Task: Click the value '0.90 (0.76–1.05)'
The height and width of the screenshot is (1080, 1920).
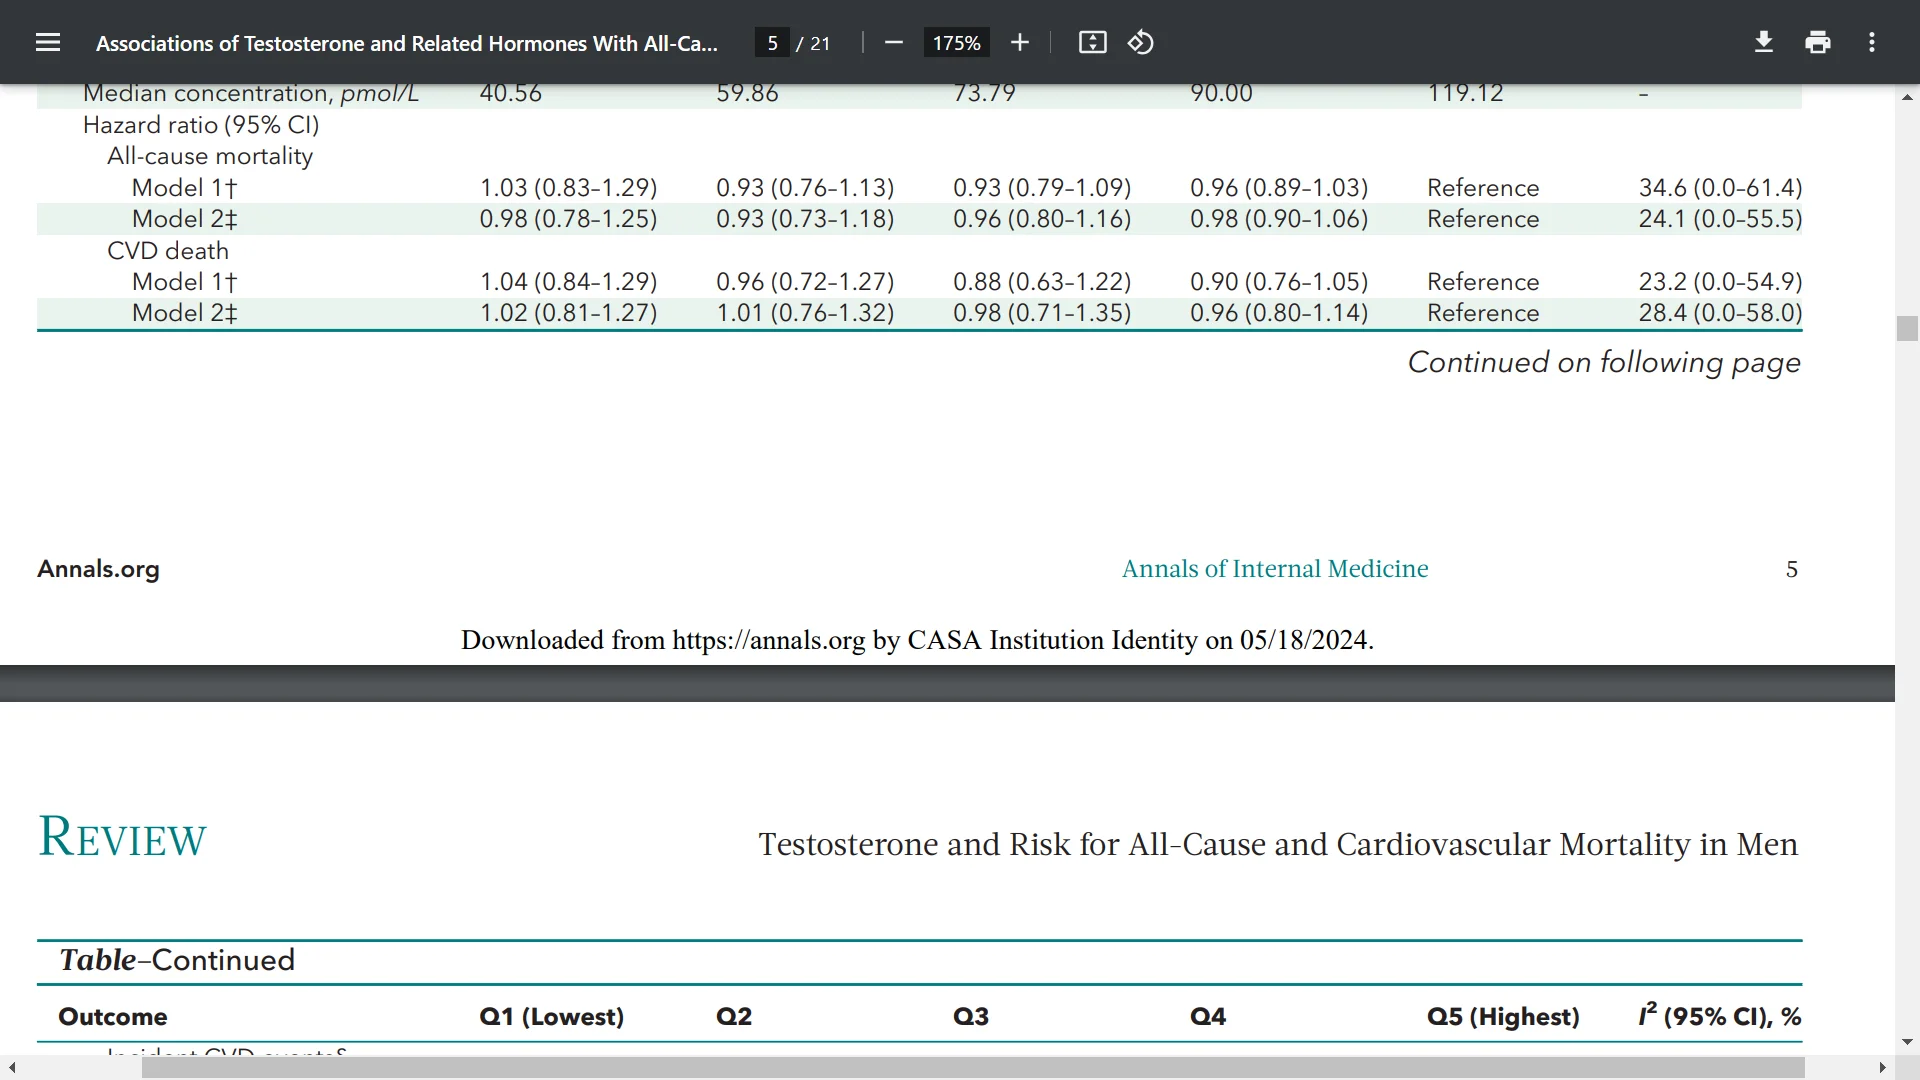Action: 1279,282
